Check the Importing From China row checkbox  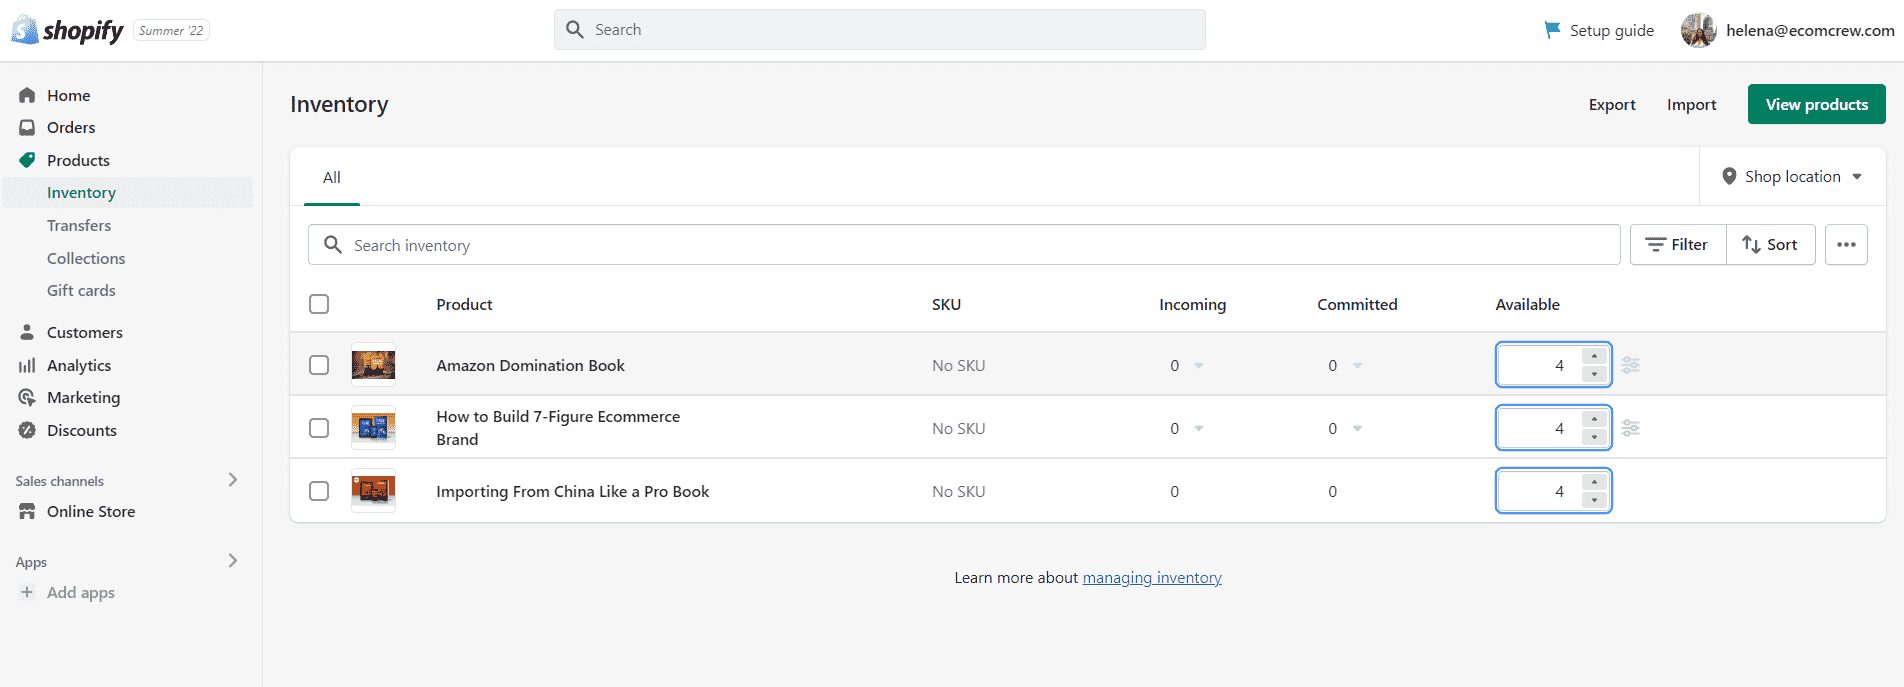[x=319, y=491]
